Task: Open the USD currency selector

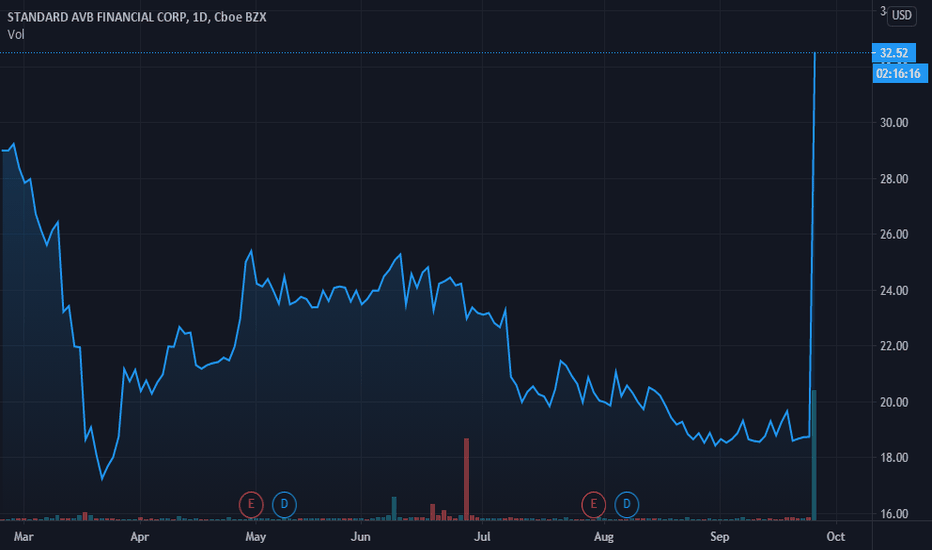Action: (902, 15)
